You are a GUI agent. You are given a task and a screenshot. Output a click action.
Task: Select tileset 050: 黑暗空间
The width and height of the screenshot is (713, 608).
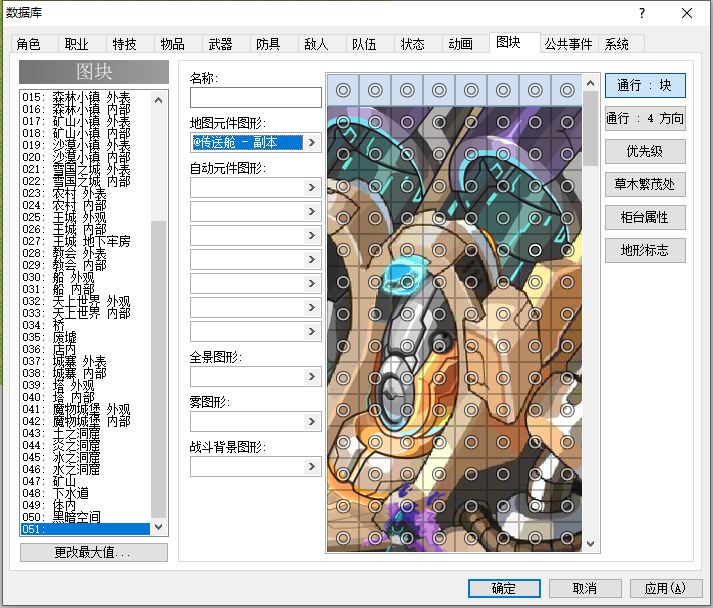[85, 517]
